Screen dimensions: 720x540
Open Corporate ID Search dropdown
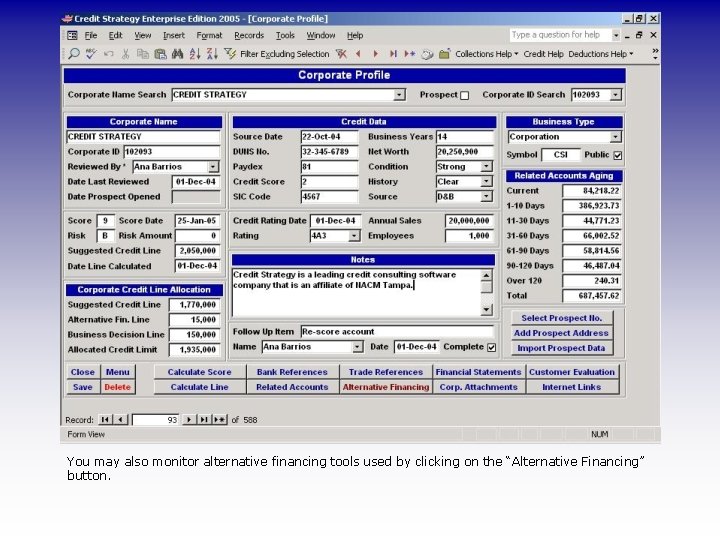[x=615, y=95]
